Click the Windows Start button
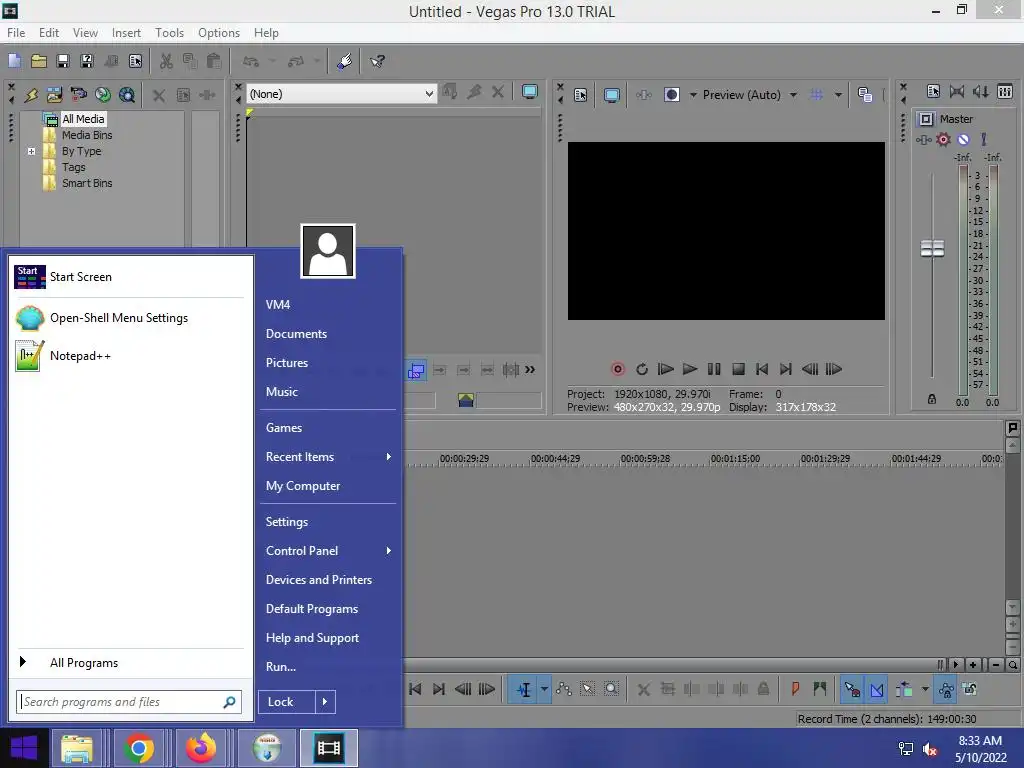 coord(24,748)
